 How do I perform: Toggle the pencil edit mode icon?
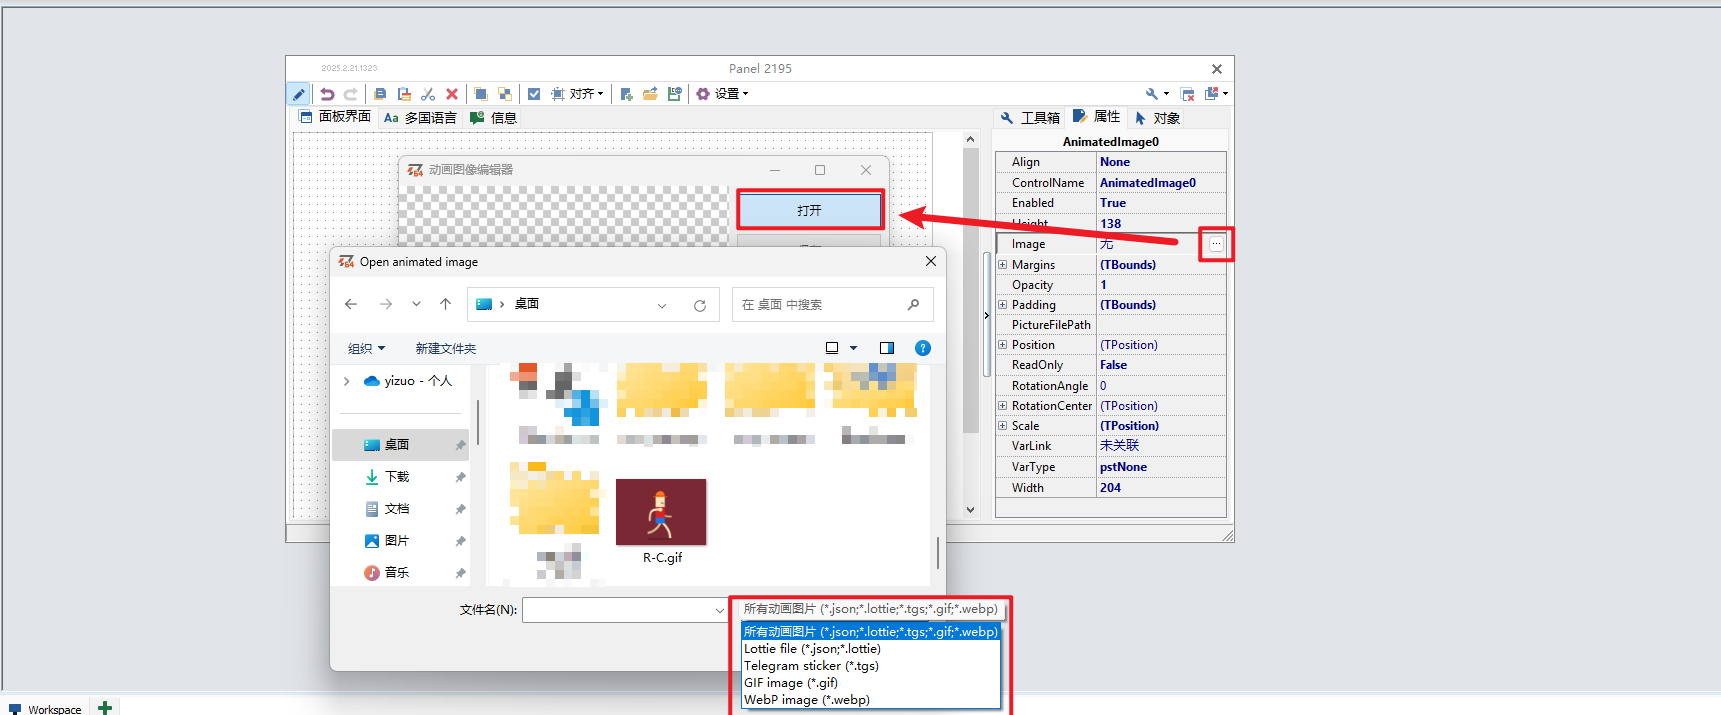(x=298, y=94)
